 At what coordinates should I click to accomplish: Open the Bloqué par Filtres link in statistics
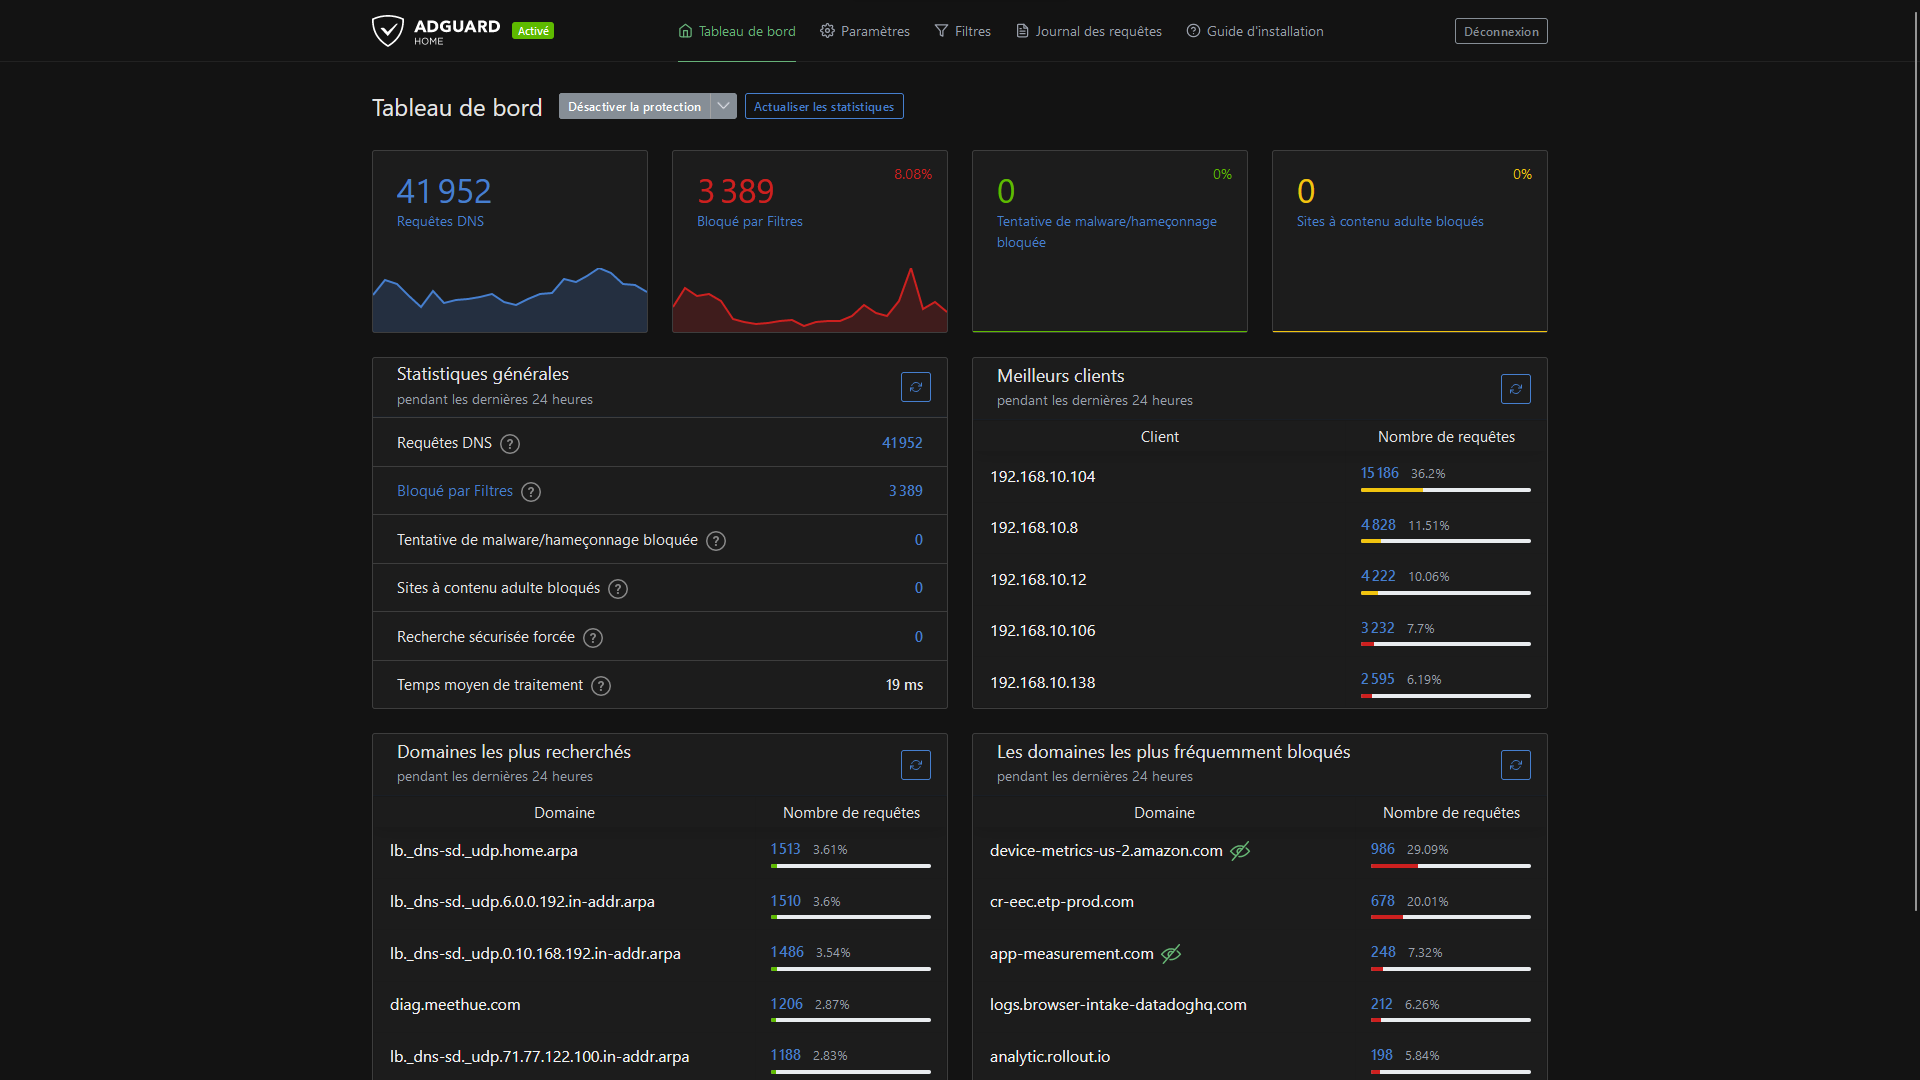pyautogui.click(x=455, y=491)
